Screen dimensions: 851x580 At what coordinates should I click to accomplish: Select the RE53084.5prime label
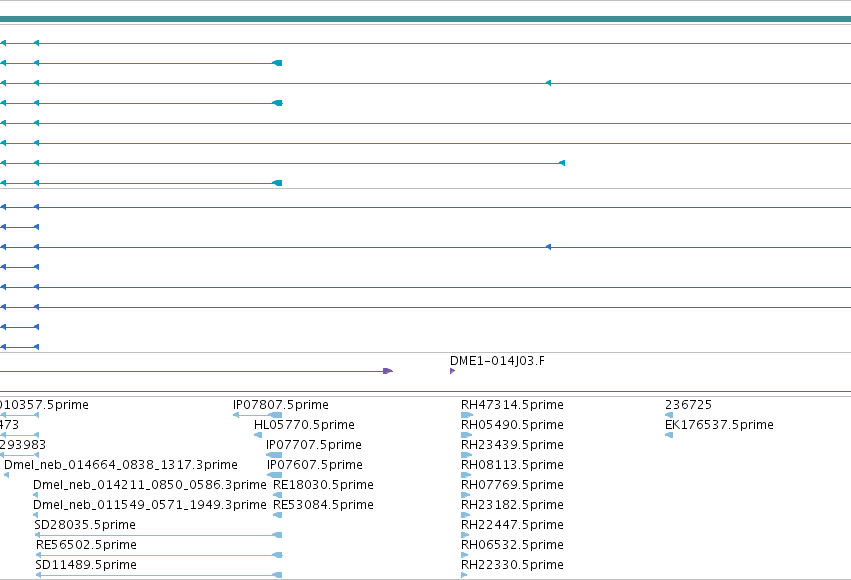point(323,505)
